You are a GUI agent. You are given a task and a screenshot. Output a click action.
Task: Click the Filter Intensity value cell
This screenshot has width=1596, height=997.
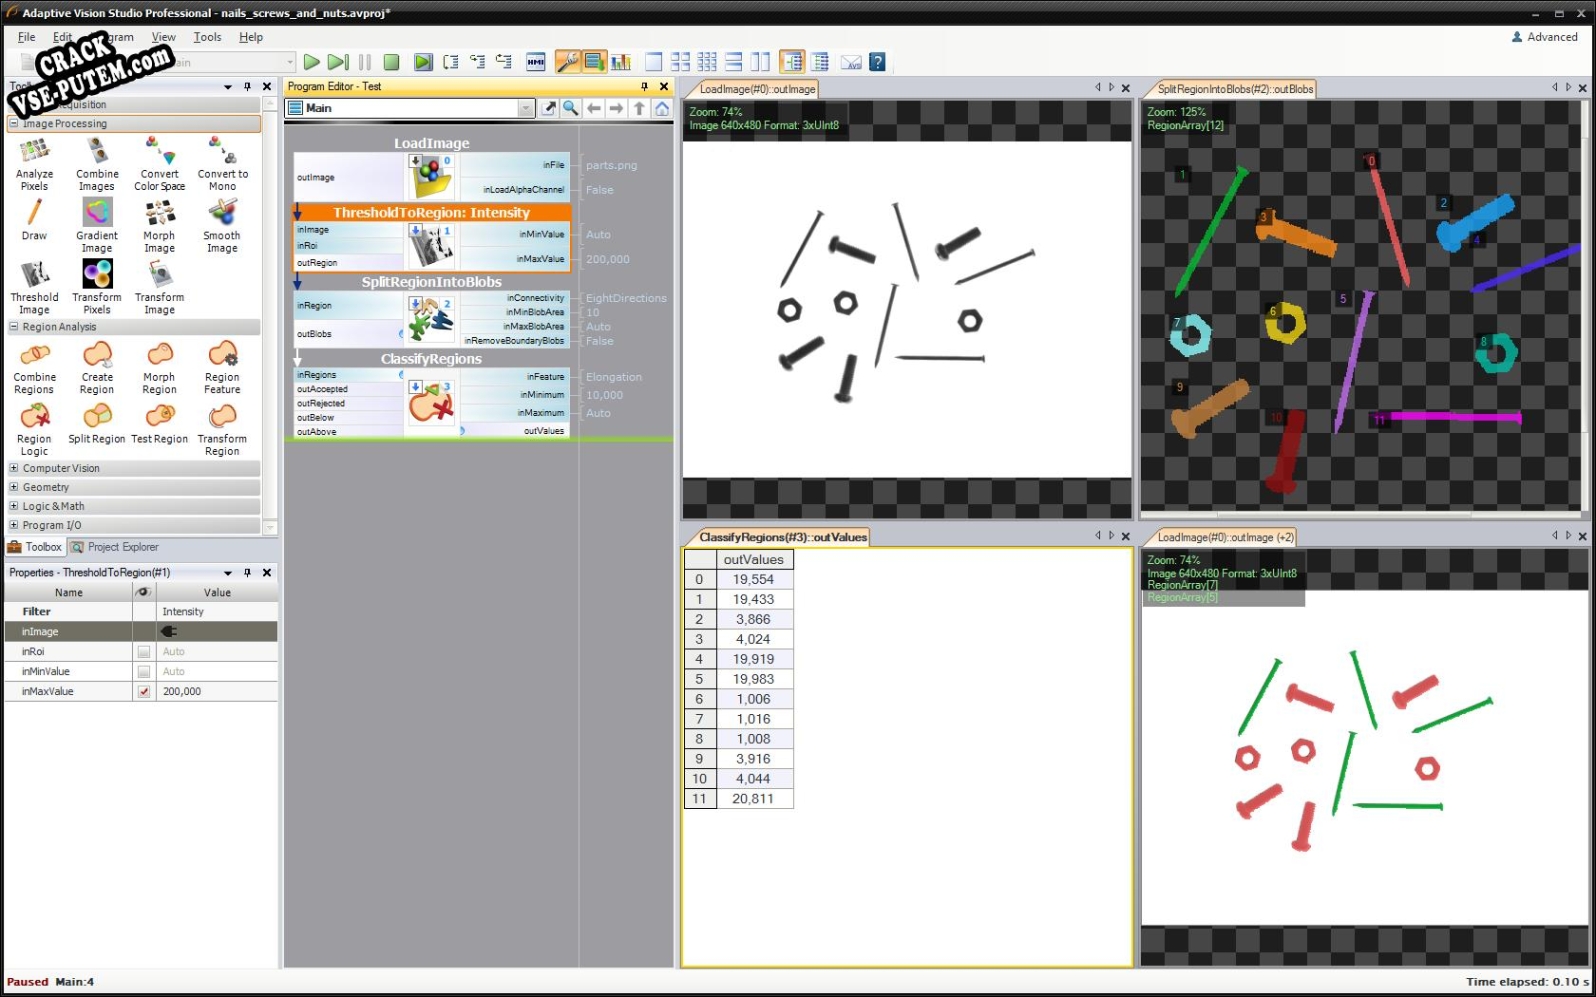coord(218,612)
